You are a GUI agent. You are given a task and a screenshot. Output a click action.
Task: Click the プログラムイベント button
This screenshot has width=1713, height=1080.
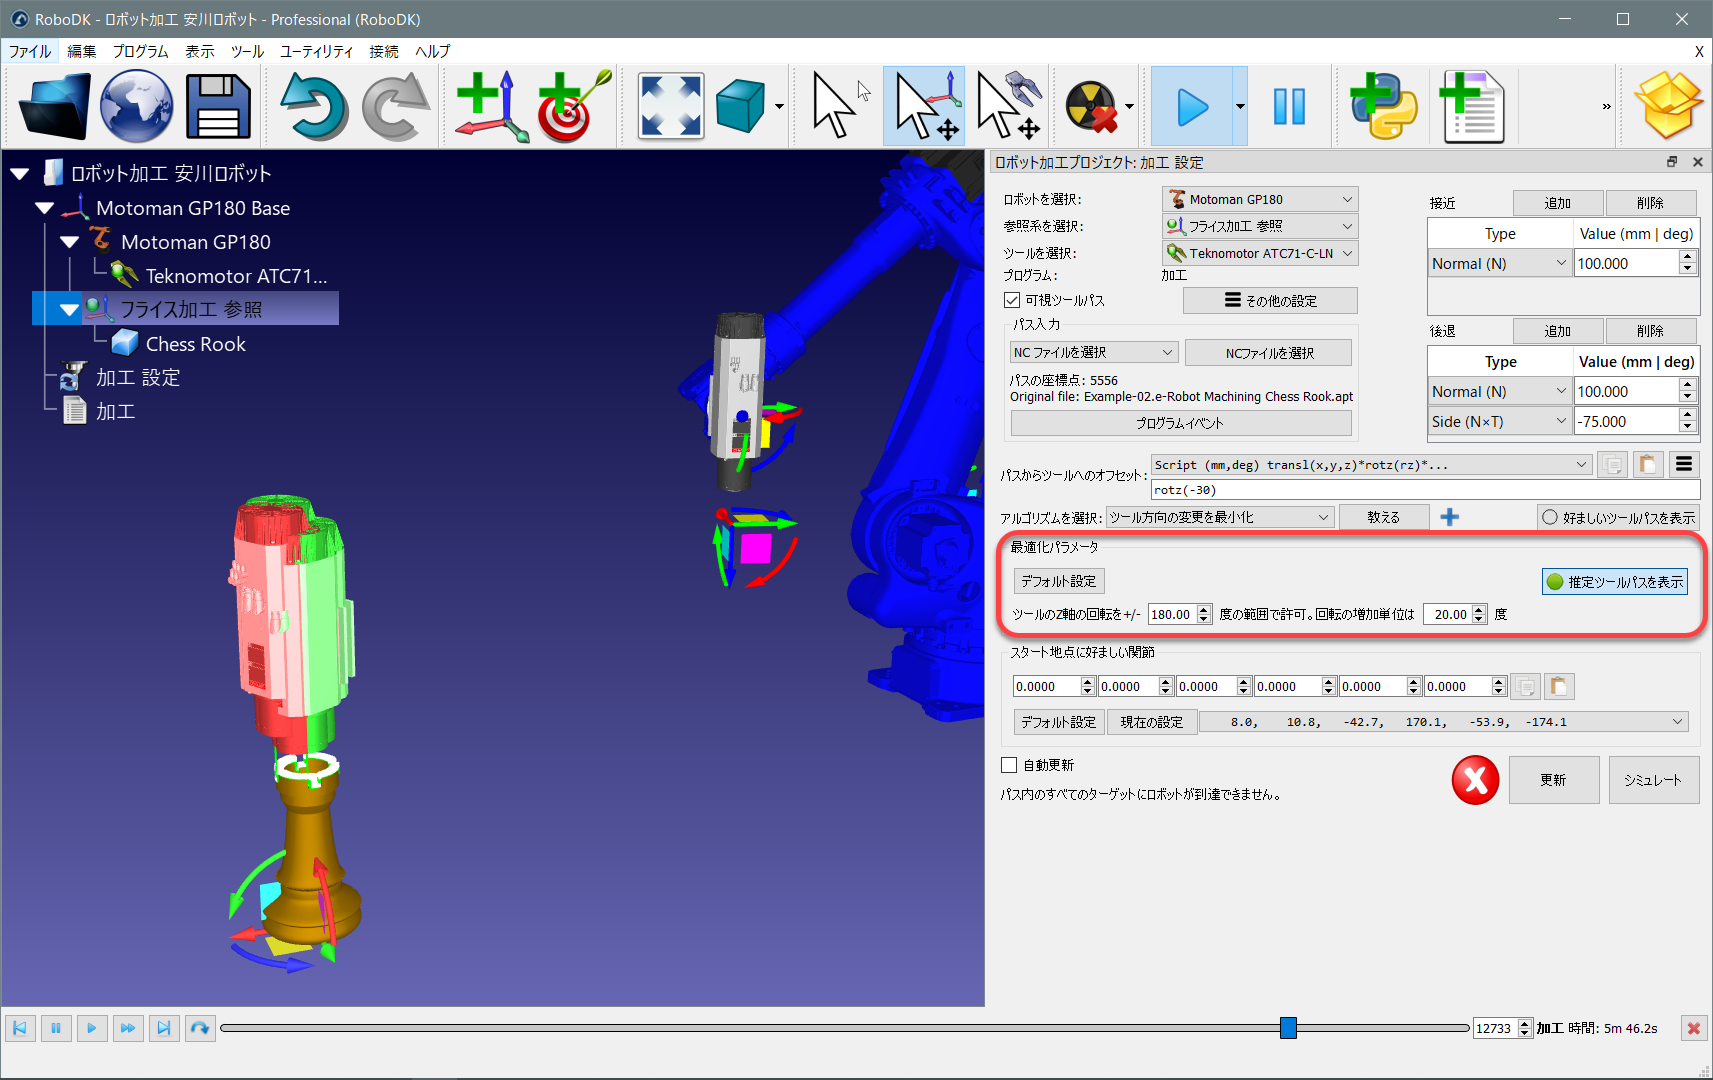point(1181,423)
